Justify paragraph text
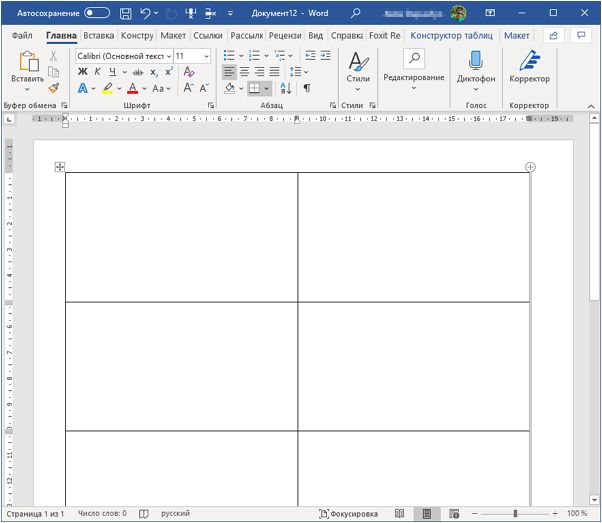This screenshot has width=602, height=523. click(275, 72)
